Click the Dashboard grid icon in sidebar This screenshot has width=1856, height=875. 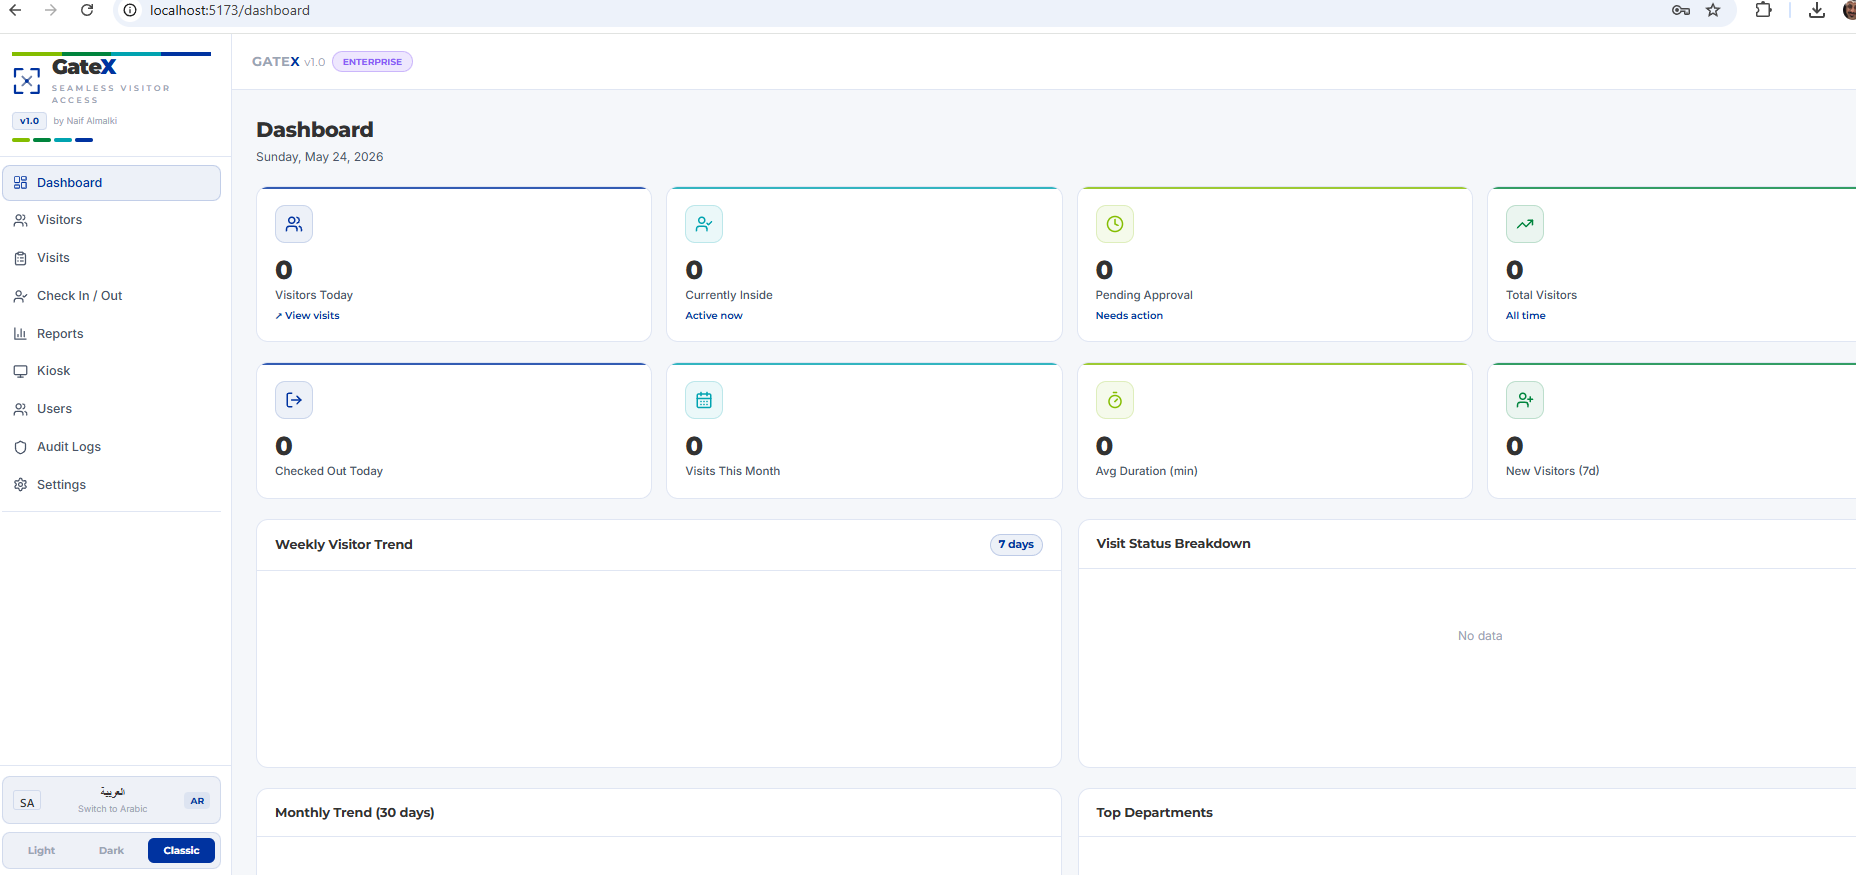tap(20, 183)
